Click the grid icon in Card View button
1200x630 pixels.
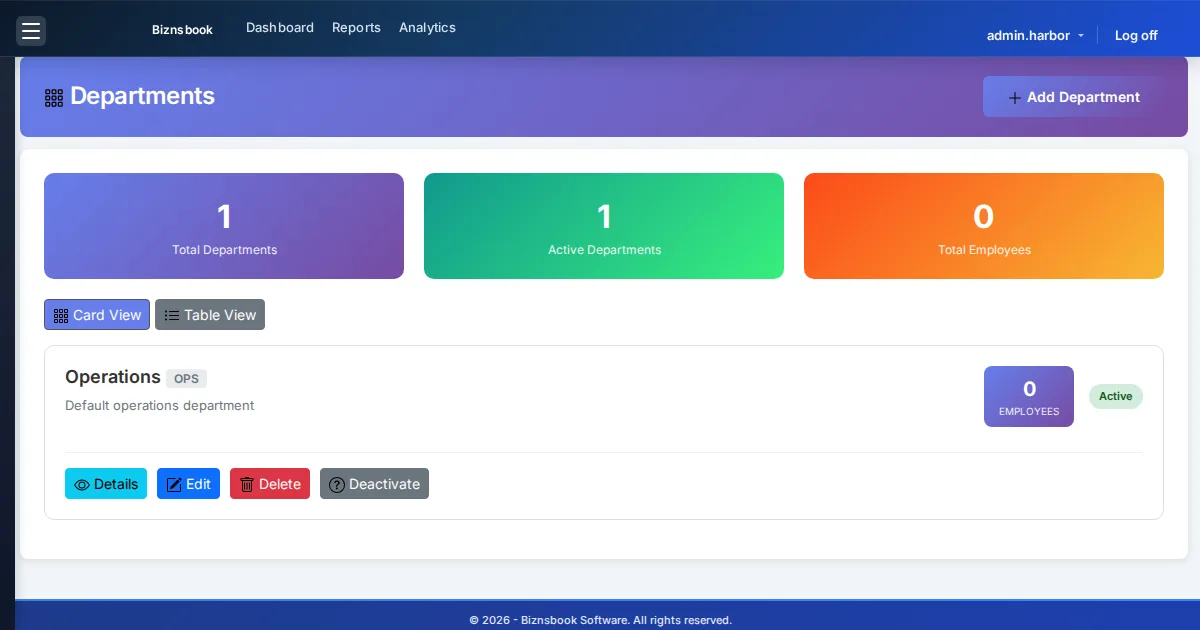click(x=61, y=316)
